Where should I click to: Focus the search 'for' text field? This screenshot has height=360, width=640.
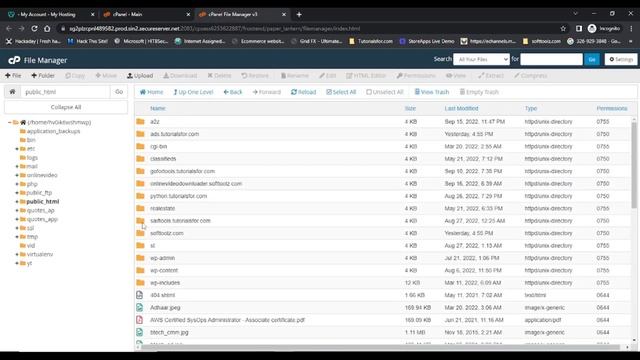click(x=551, y=59)
